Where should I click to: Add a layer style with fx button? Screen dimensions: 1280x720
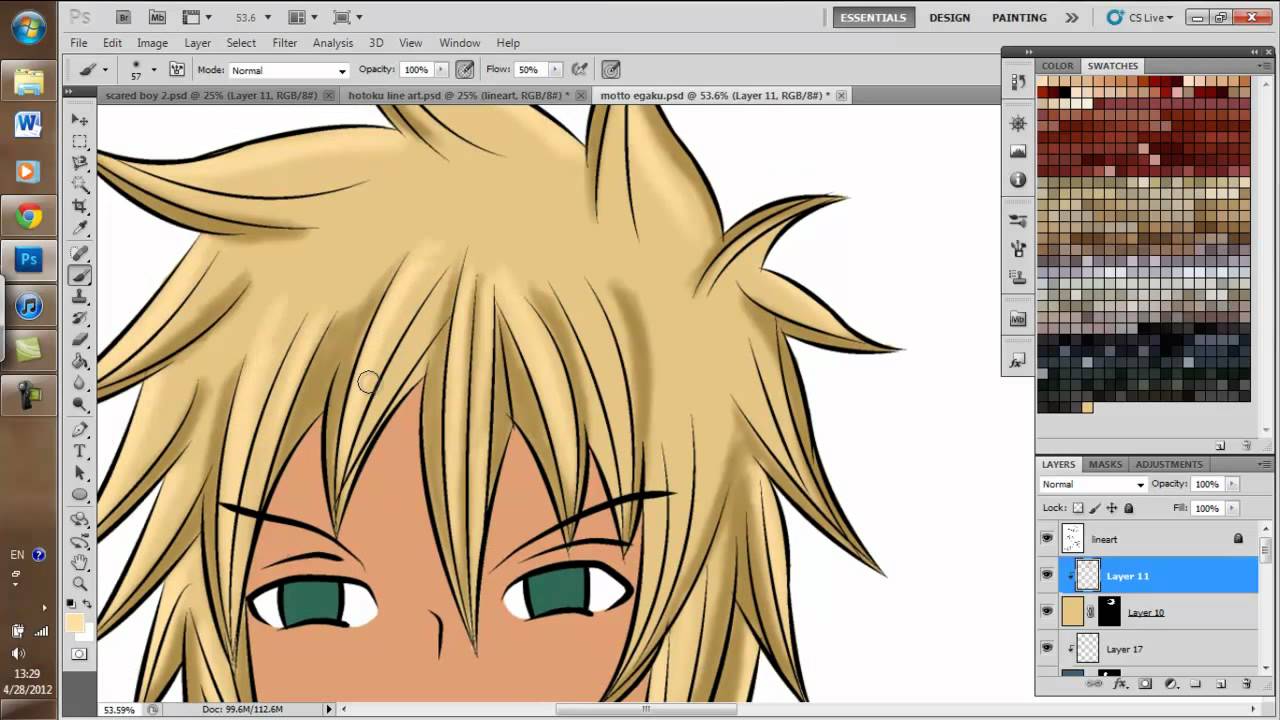pos(1120,684)
